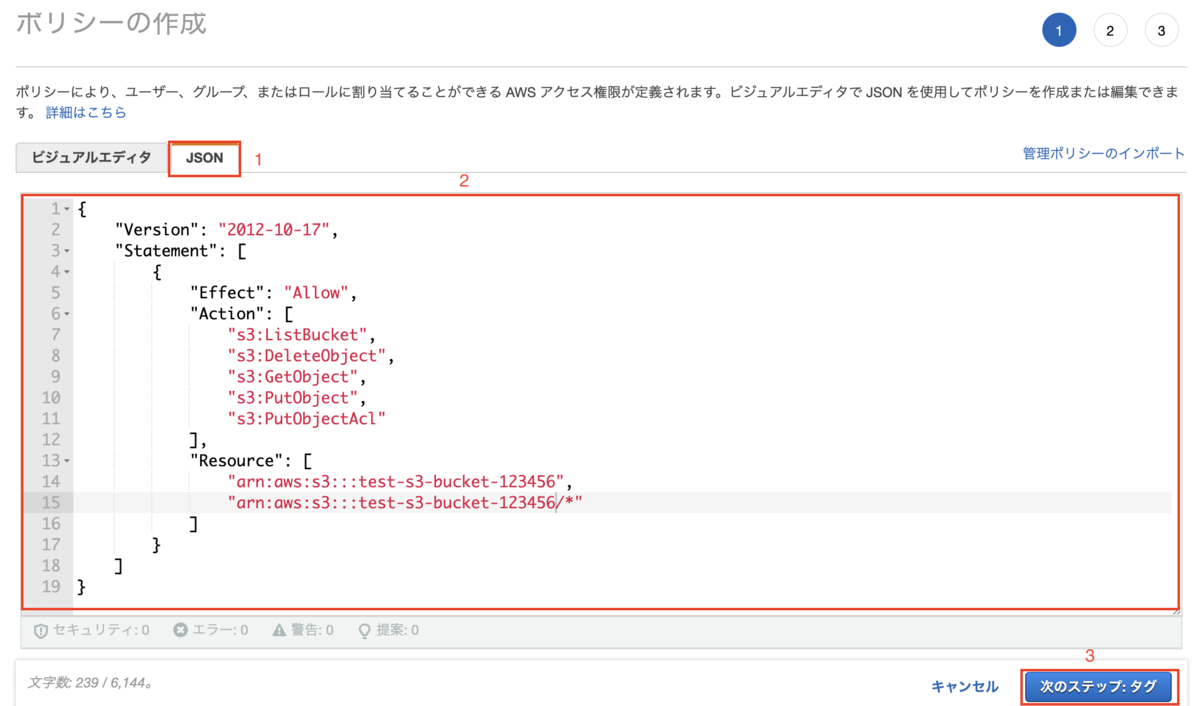Click the security shield icon in status bar
The width and height of the screenshot is (1200, 706).
point(41,631)
